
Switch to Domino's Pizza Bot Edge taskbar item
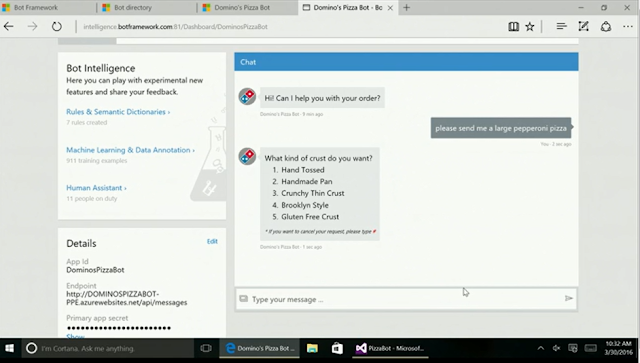tap(260, 348)
